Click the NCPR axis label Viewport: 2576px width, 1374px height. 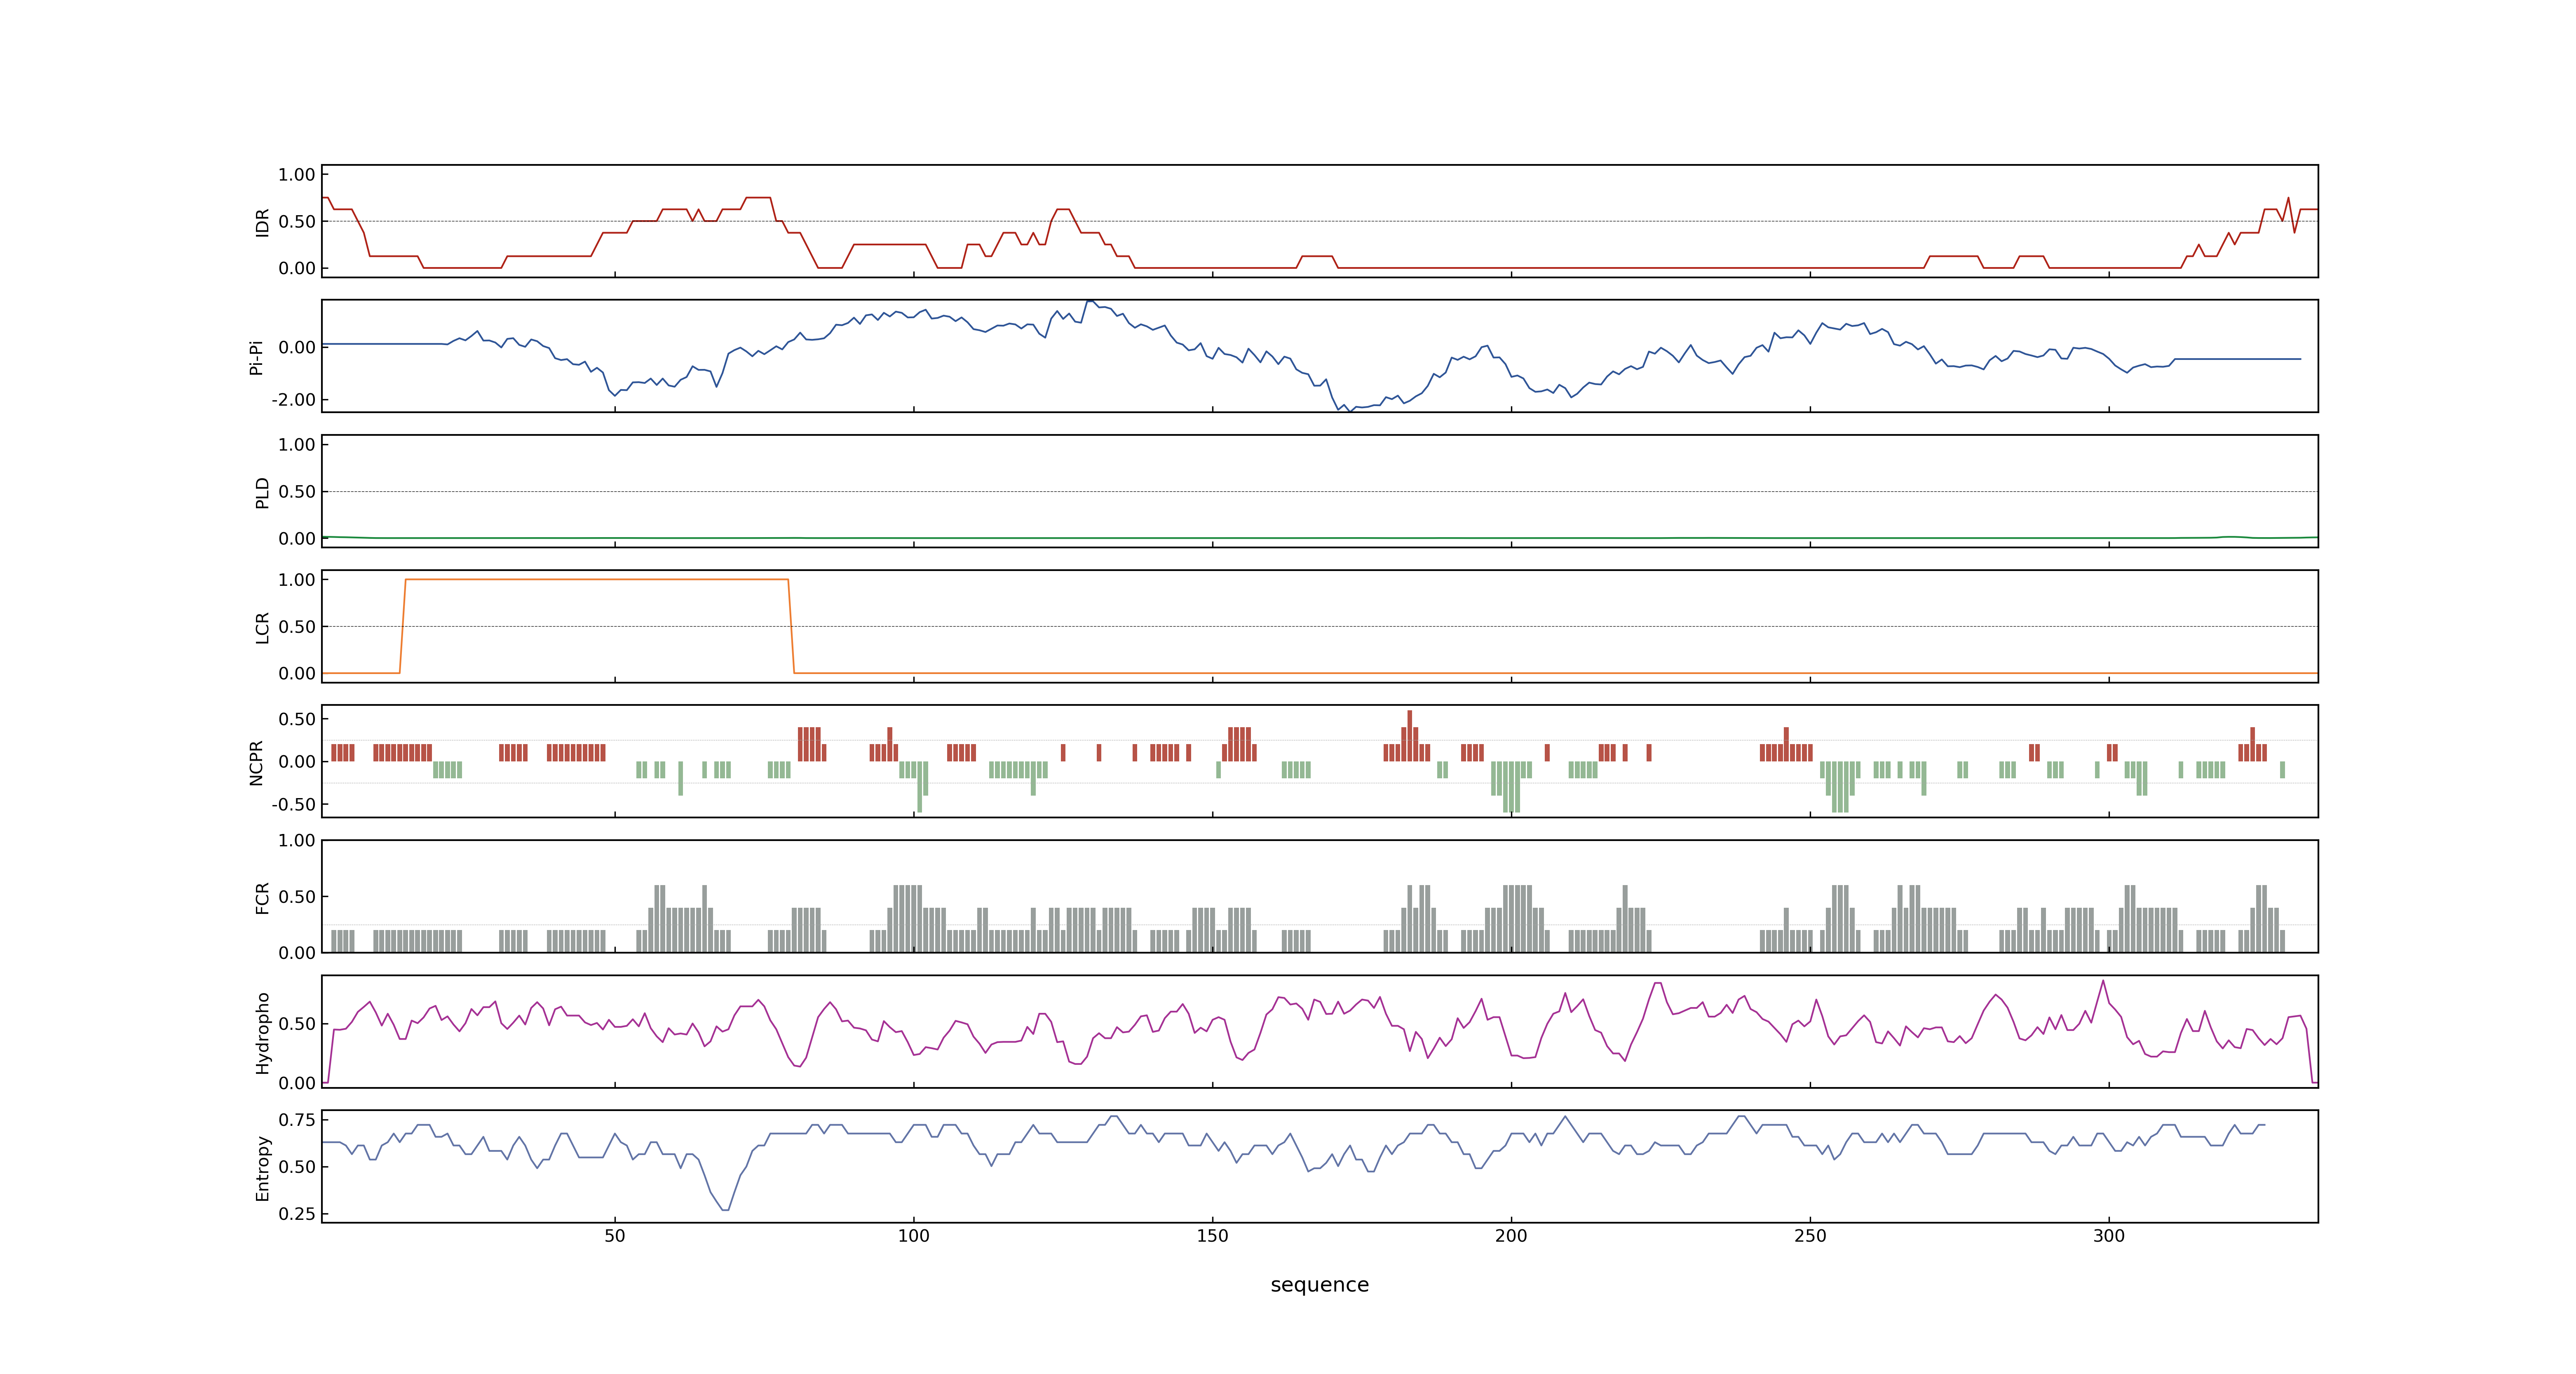point(256,763)
